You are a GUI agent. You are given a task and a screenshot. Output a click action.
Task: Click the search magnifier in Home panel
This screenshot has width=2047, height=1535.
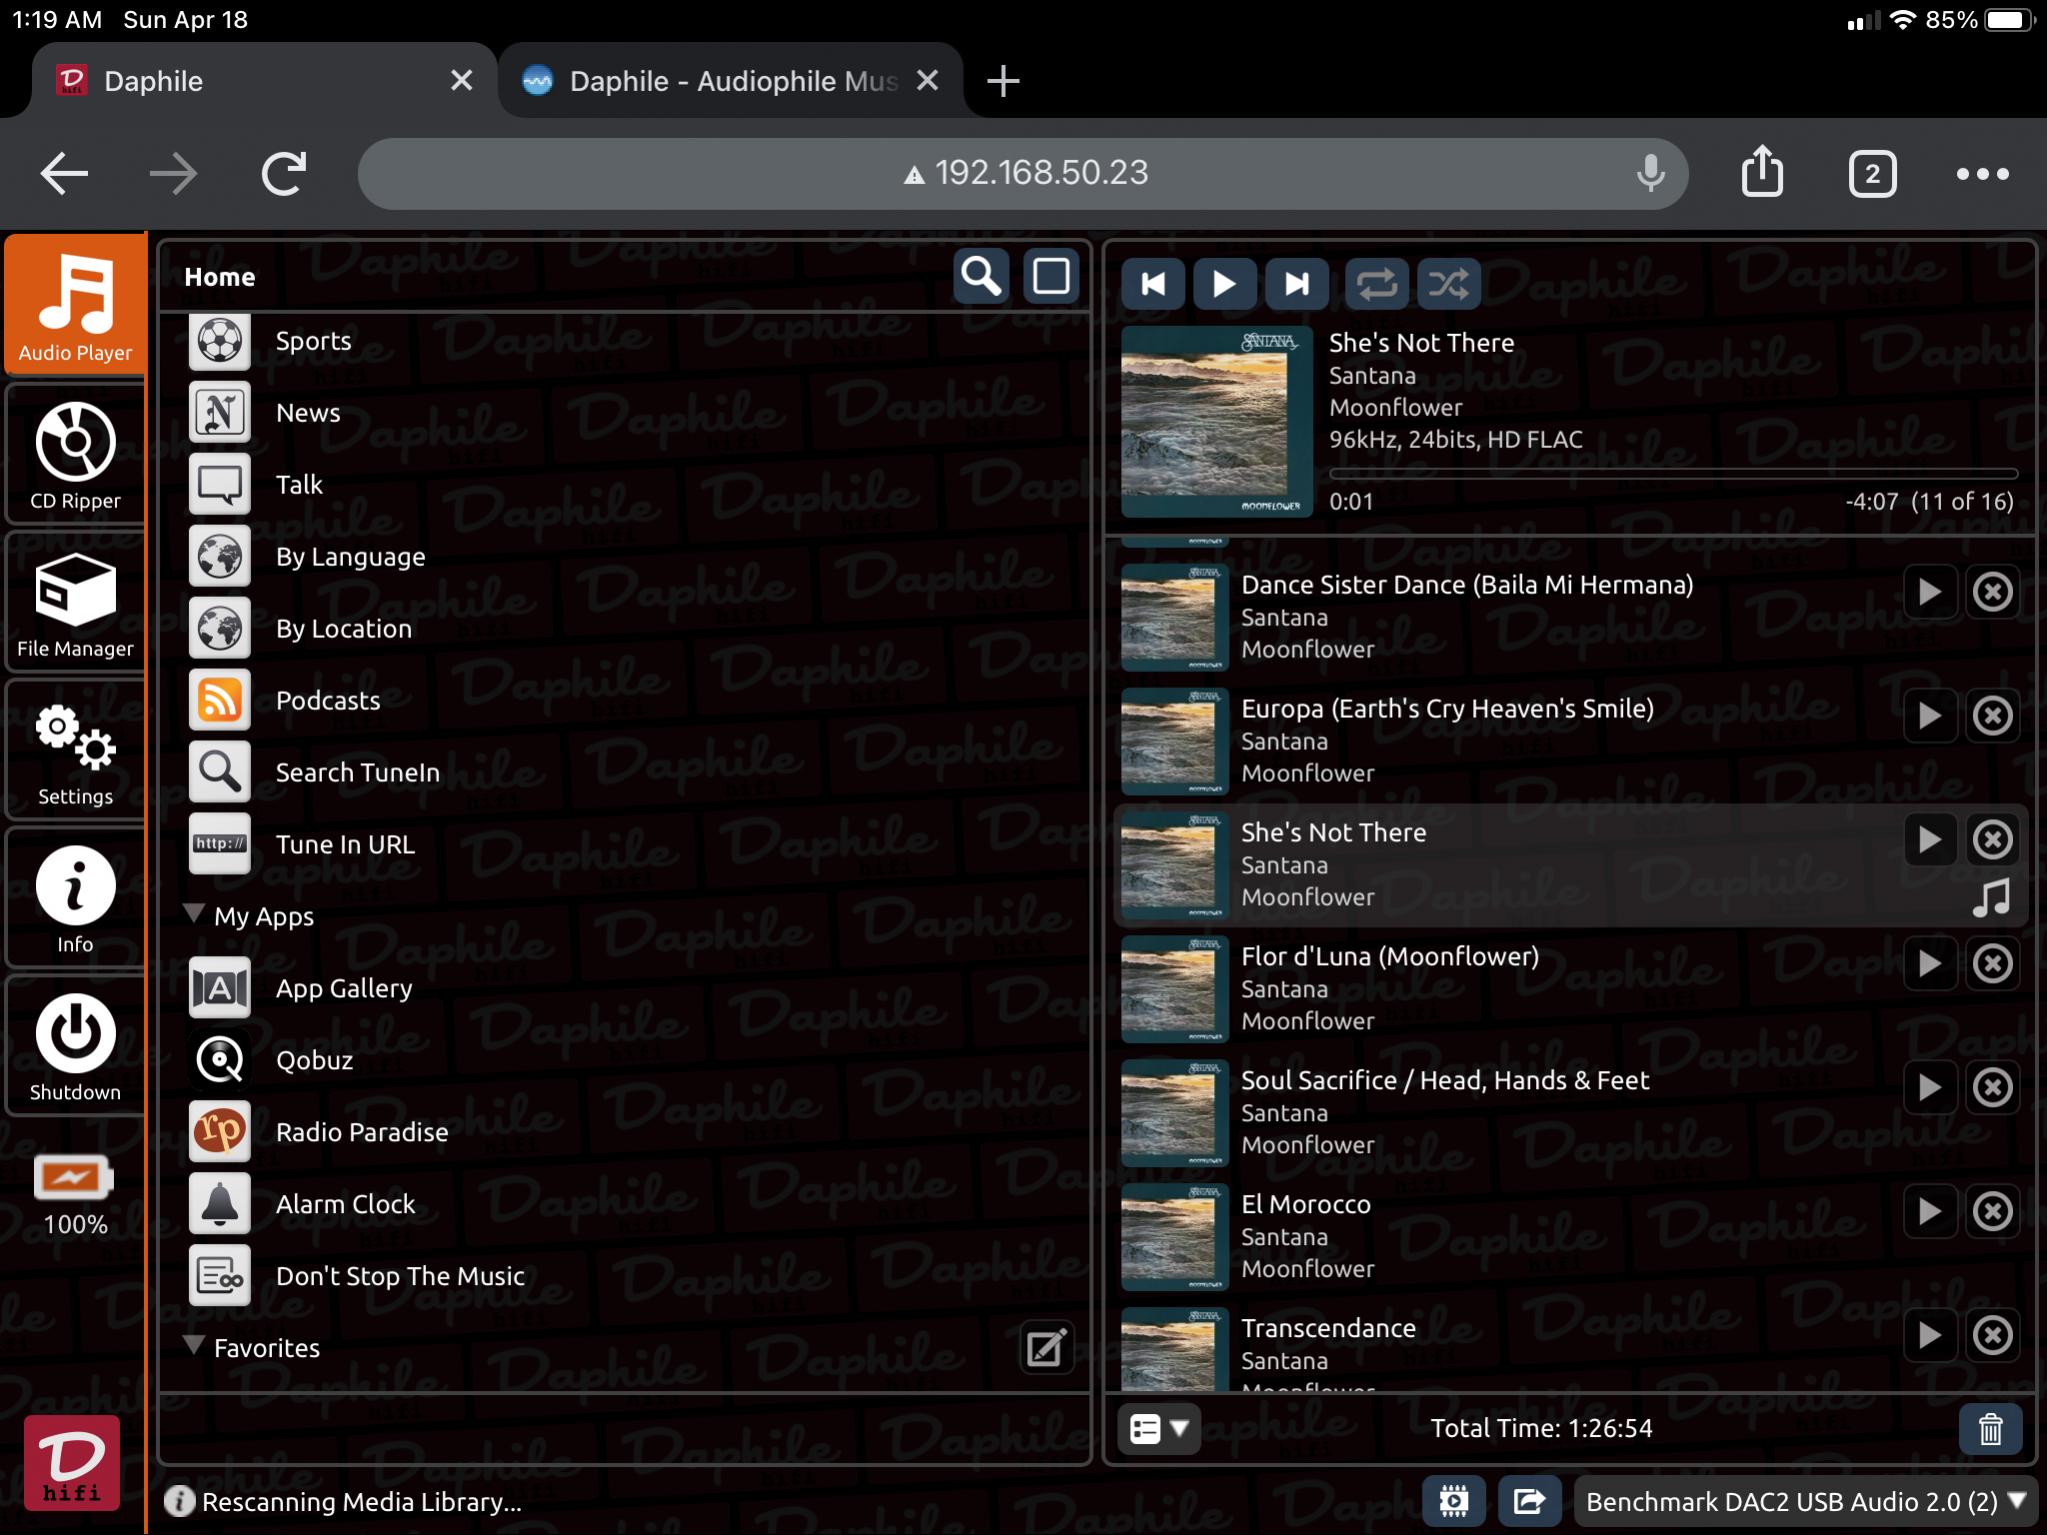pyautogui.click(x=981, y=277)
